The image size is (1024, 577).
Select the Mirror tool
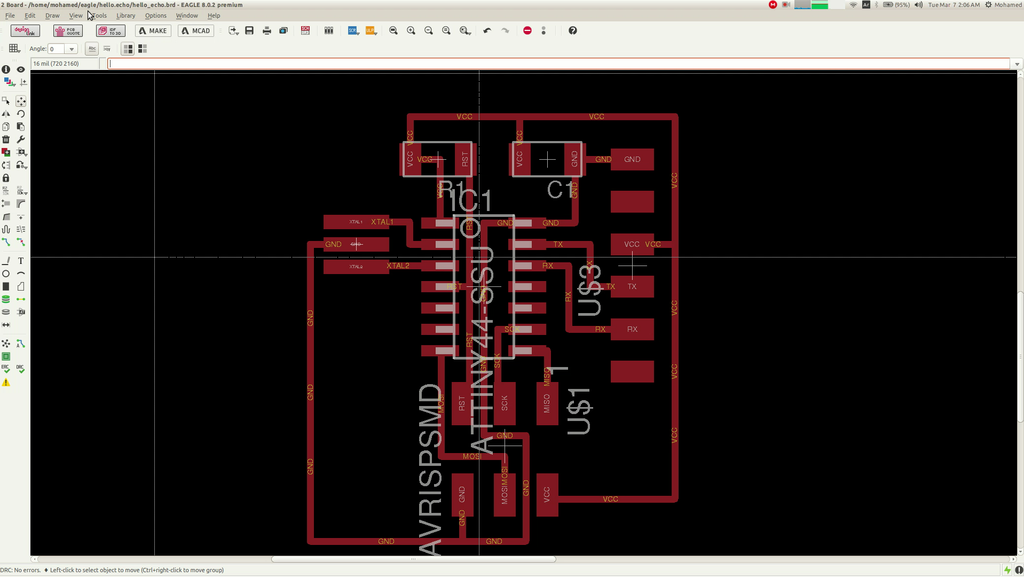pyautogui.click(x=6, y=114)
